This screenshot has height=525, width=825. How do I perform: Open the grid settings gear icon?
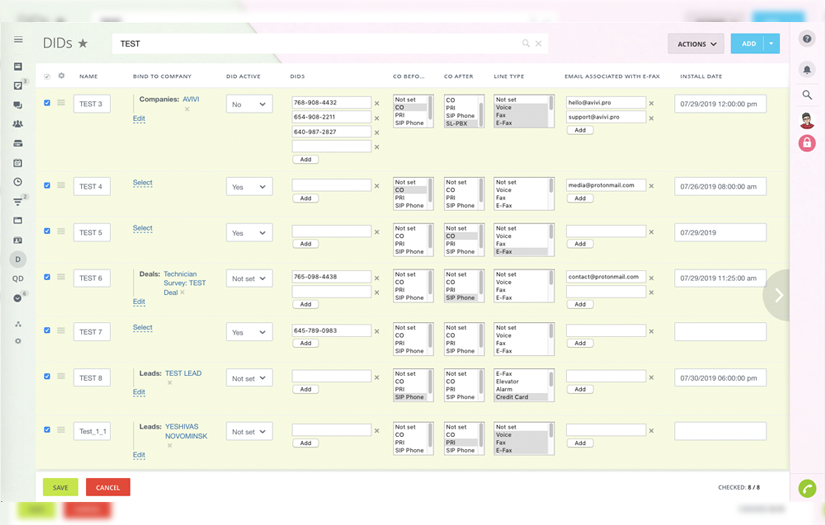[61, 76]
